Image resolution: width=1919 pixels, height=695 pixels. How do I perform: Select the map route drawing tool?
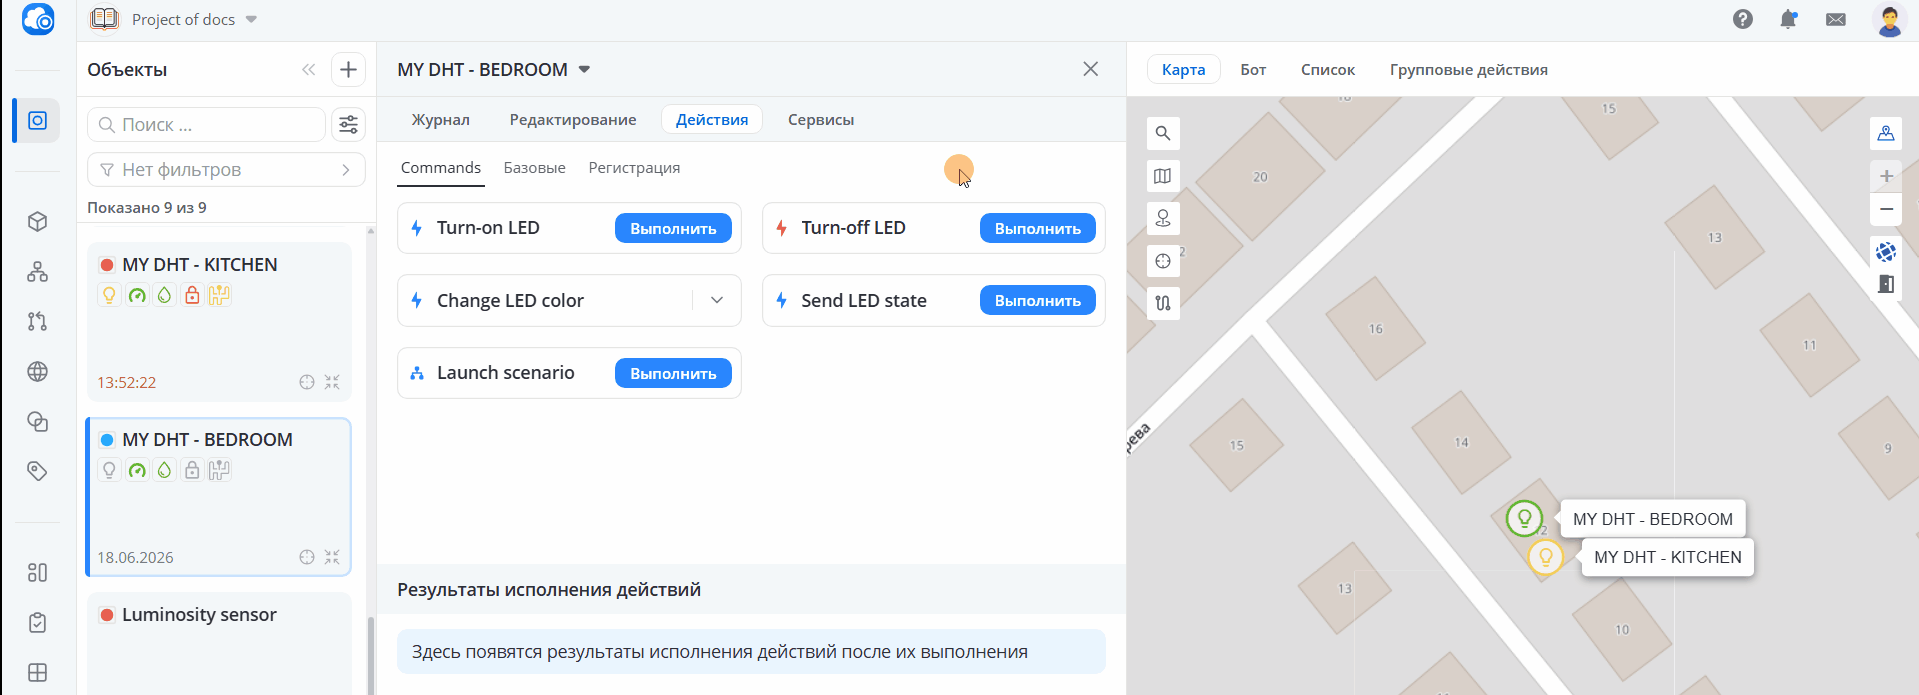(1162, 303)
